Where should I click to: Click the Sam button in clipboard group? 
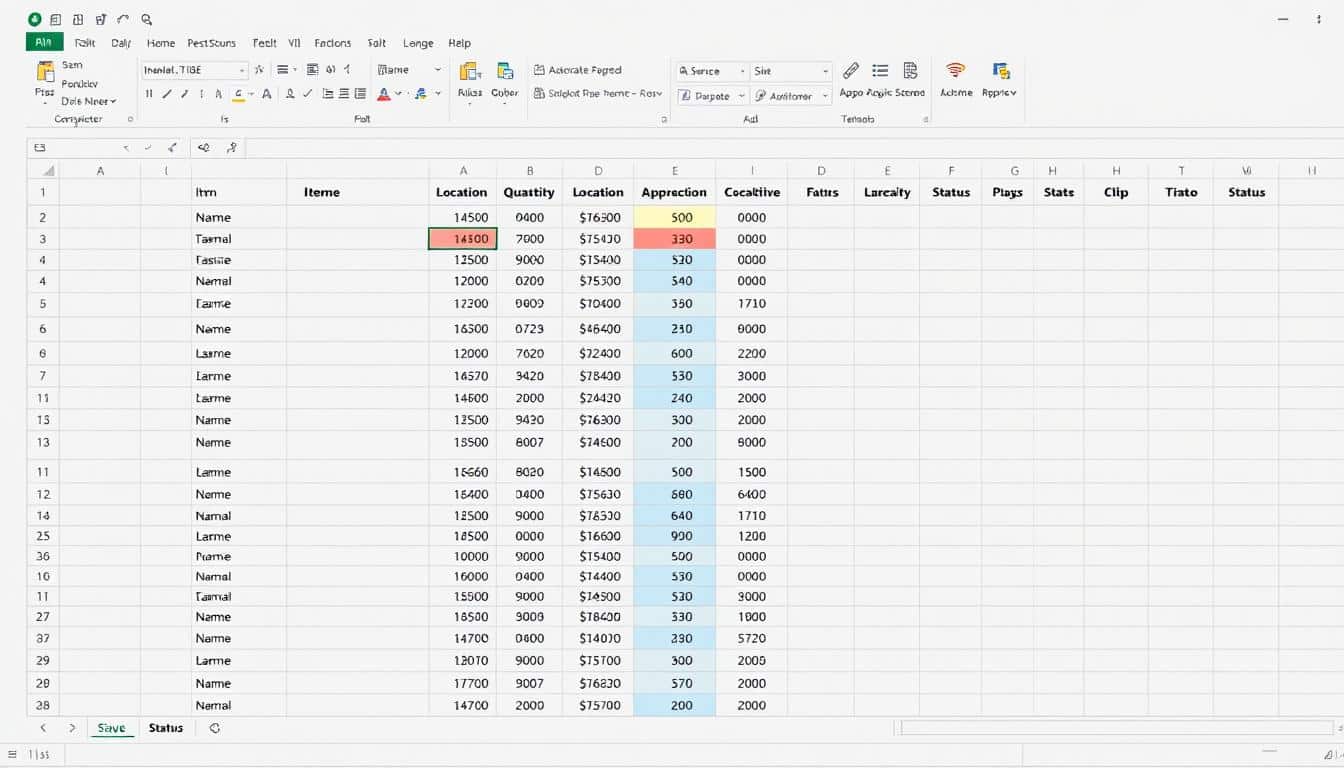71,65
